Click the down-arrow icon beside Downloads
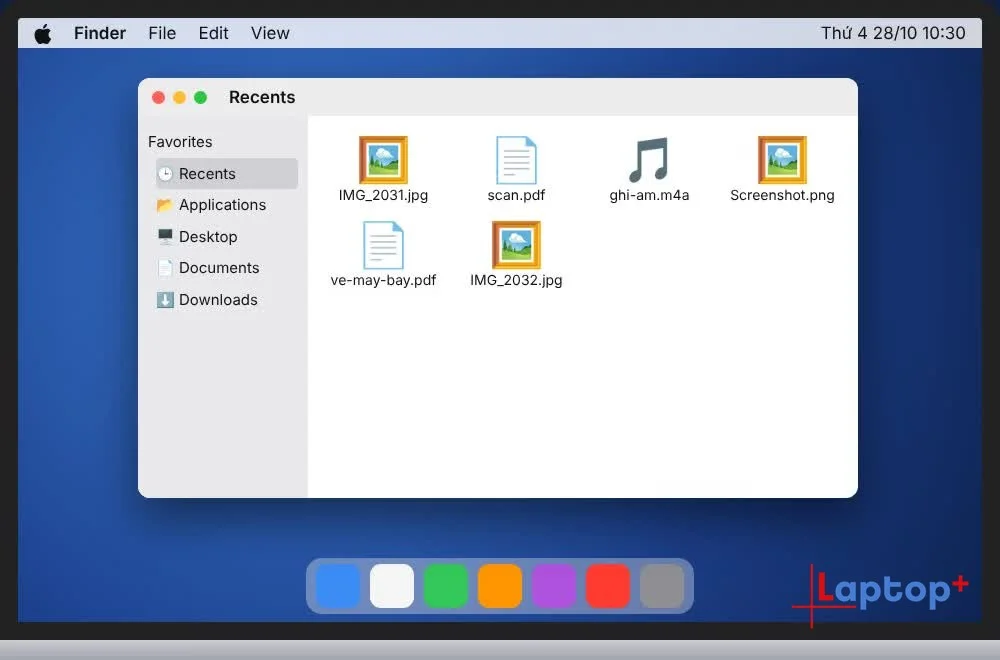The height and width of the screenshot is (660, 1000). coord(165,300)
